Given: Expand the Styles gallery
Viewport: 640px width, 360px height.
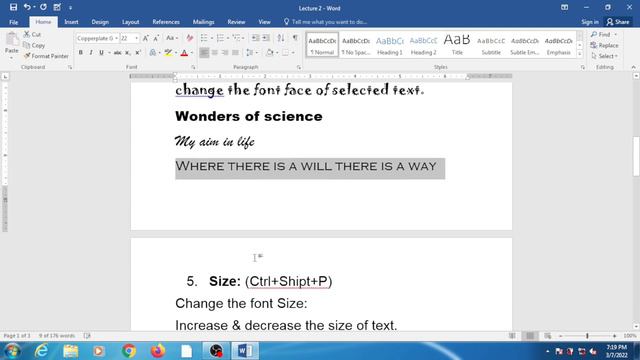Looking at the screenshot, I should point(580,53).
